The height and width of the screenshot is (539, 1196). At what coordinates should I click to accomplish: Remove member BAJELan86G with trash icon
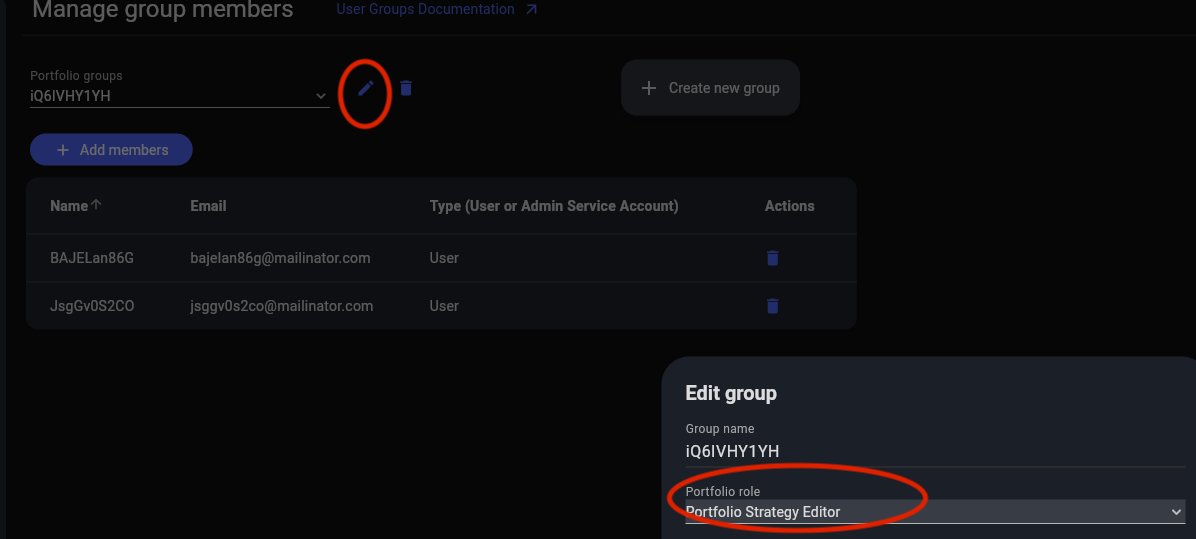pyautogui.click(x=773, y=258)
